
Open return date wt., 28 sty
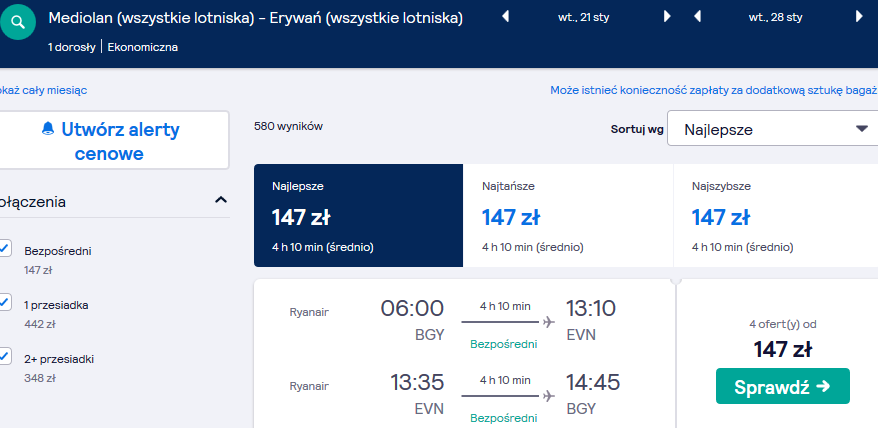coord(776,17)
